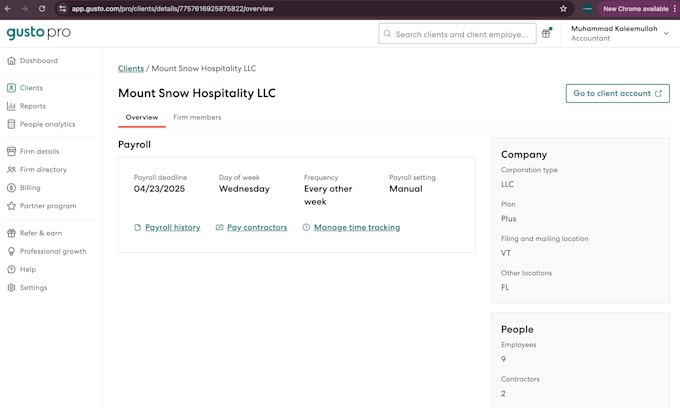Click the Settings gear icon

[11, 288]
